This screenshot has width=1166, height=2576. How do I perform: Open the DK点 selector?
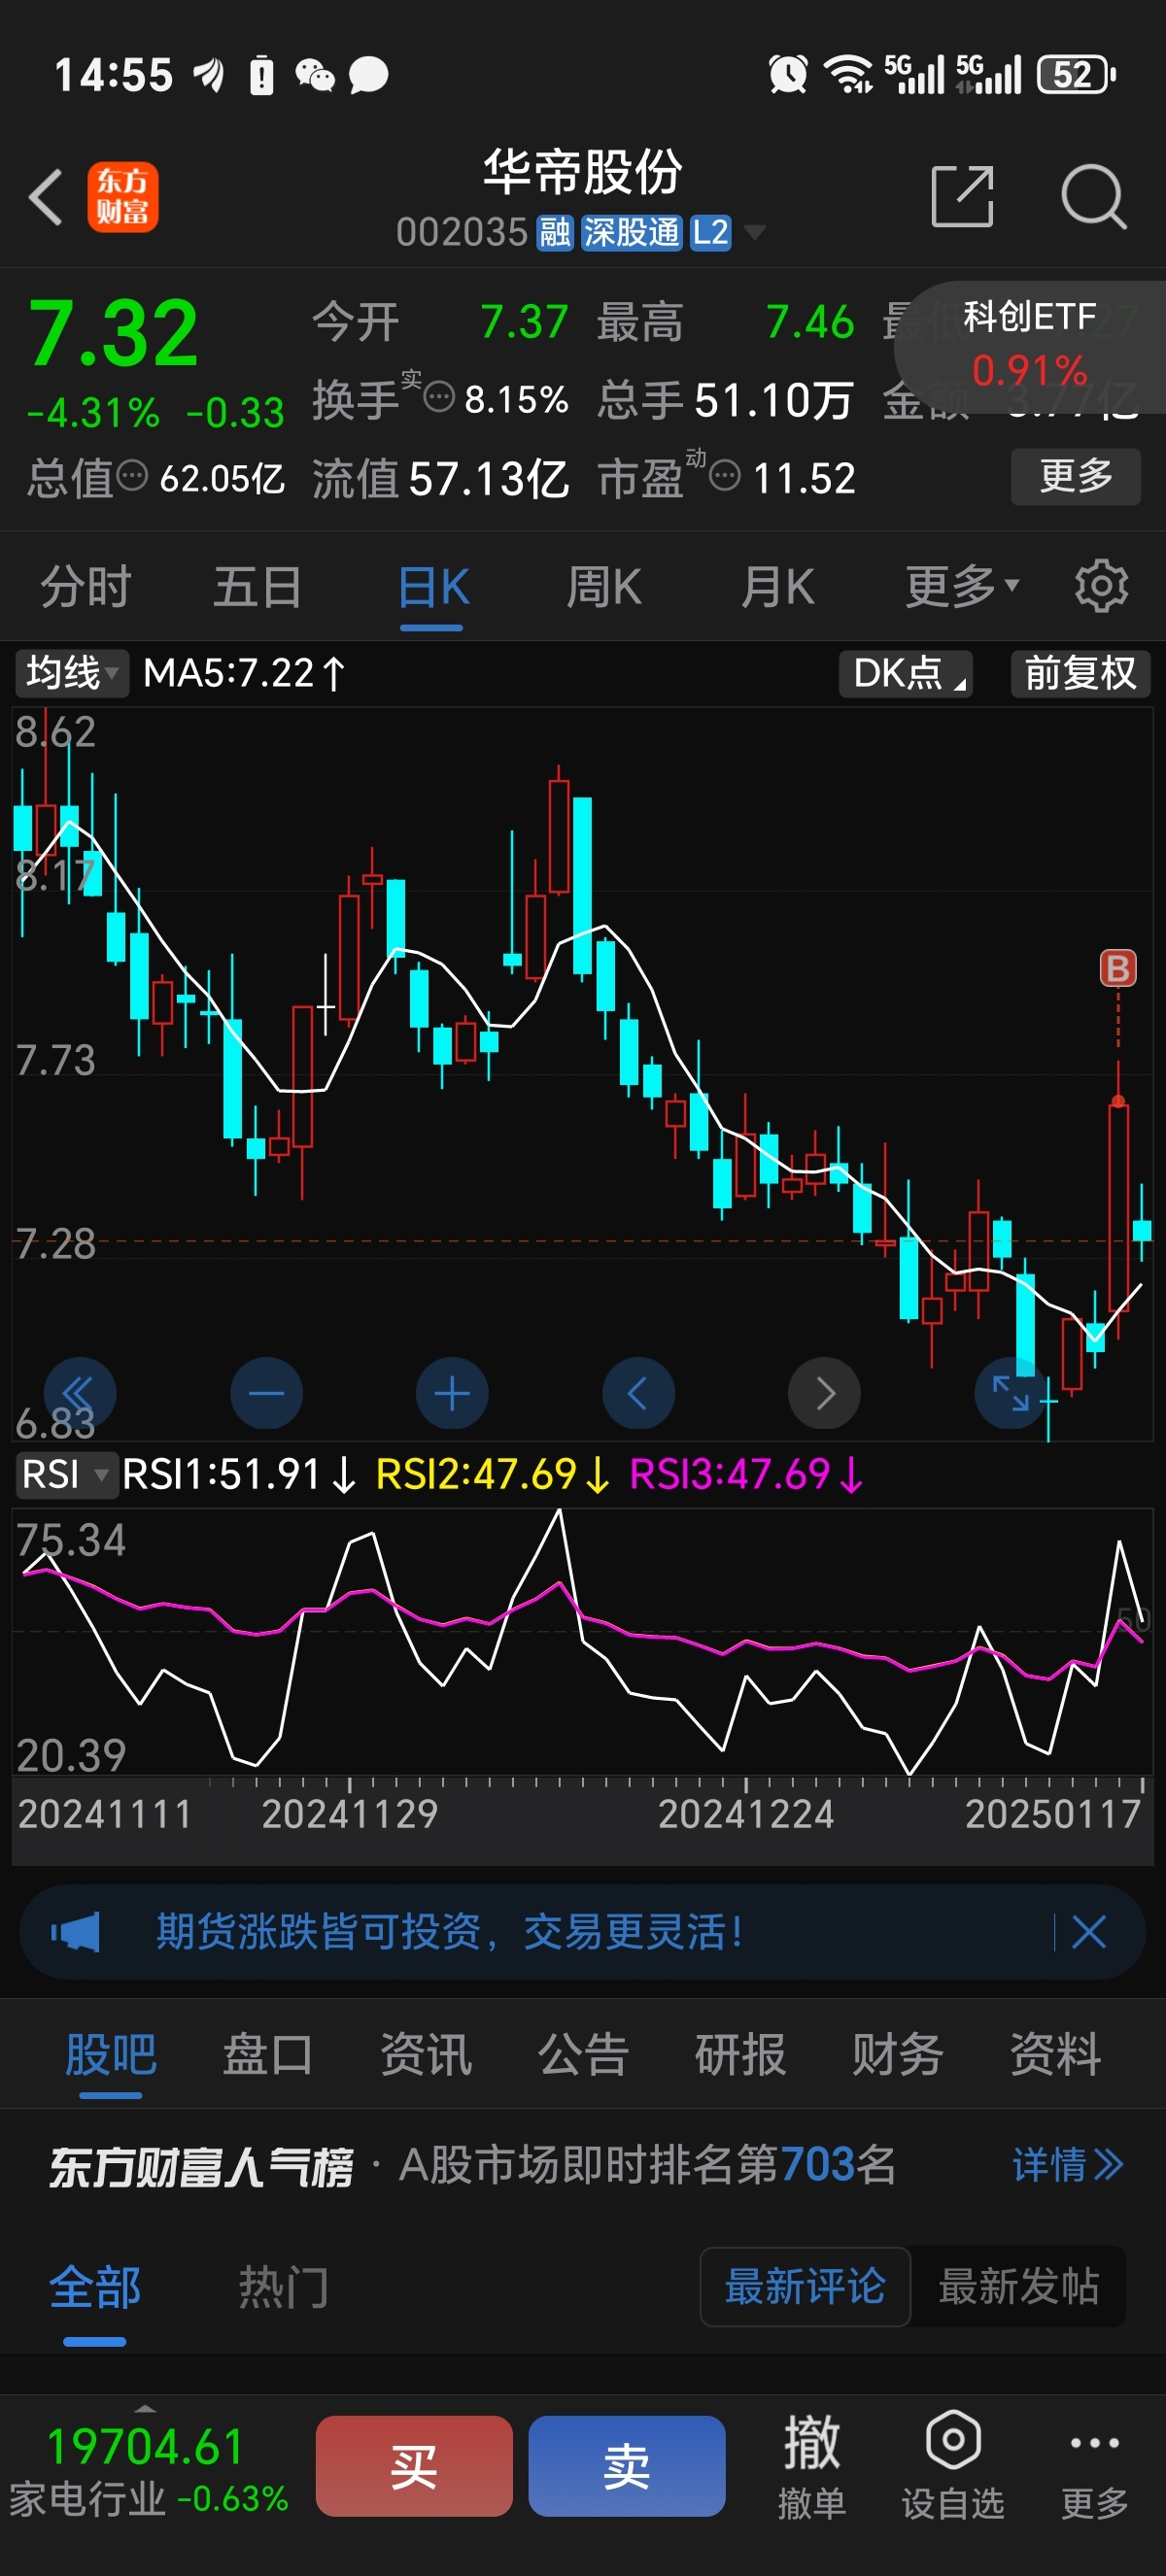pos(906,673)
